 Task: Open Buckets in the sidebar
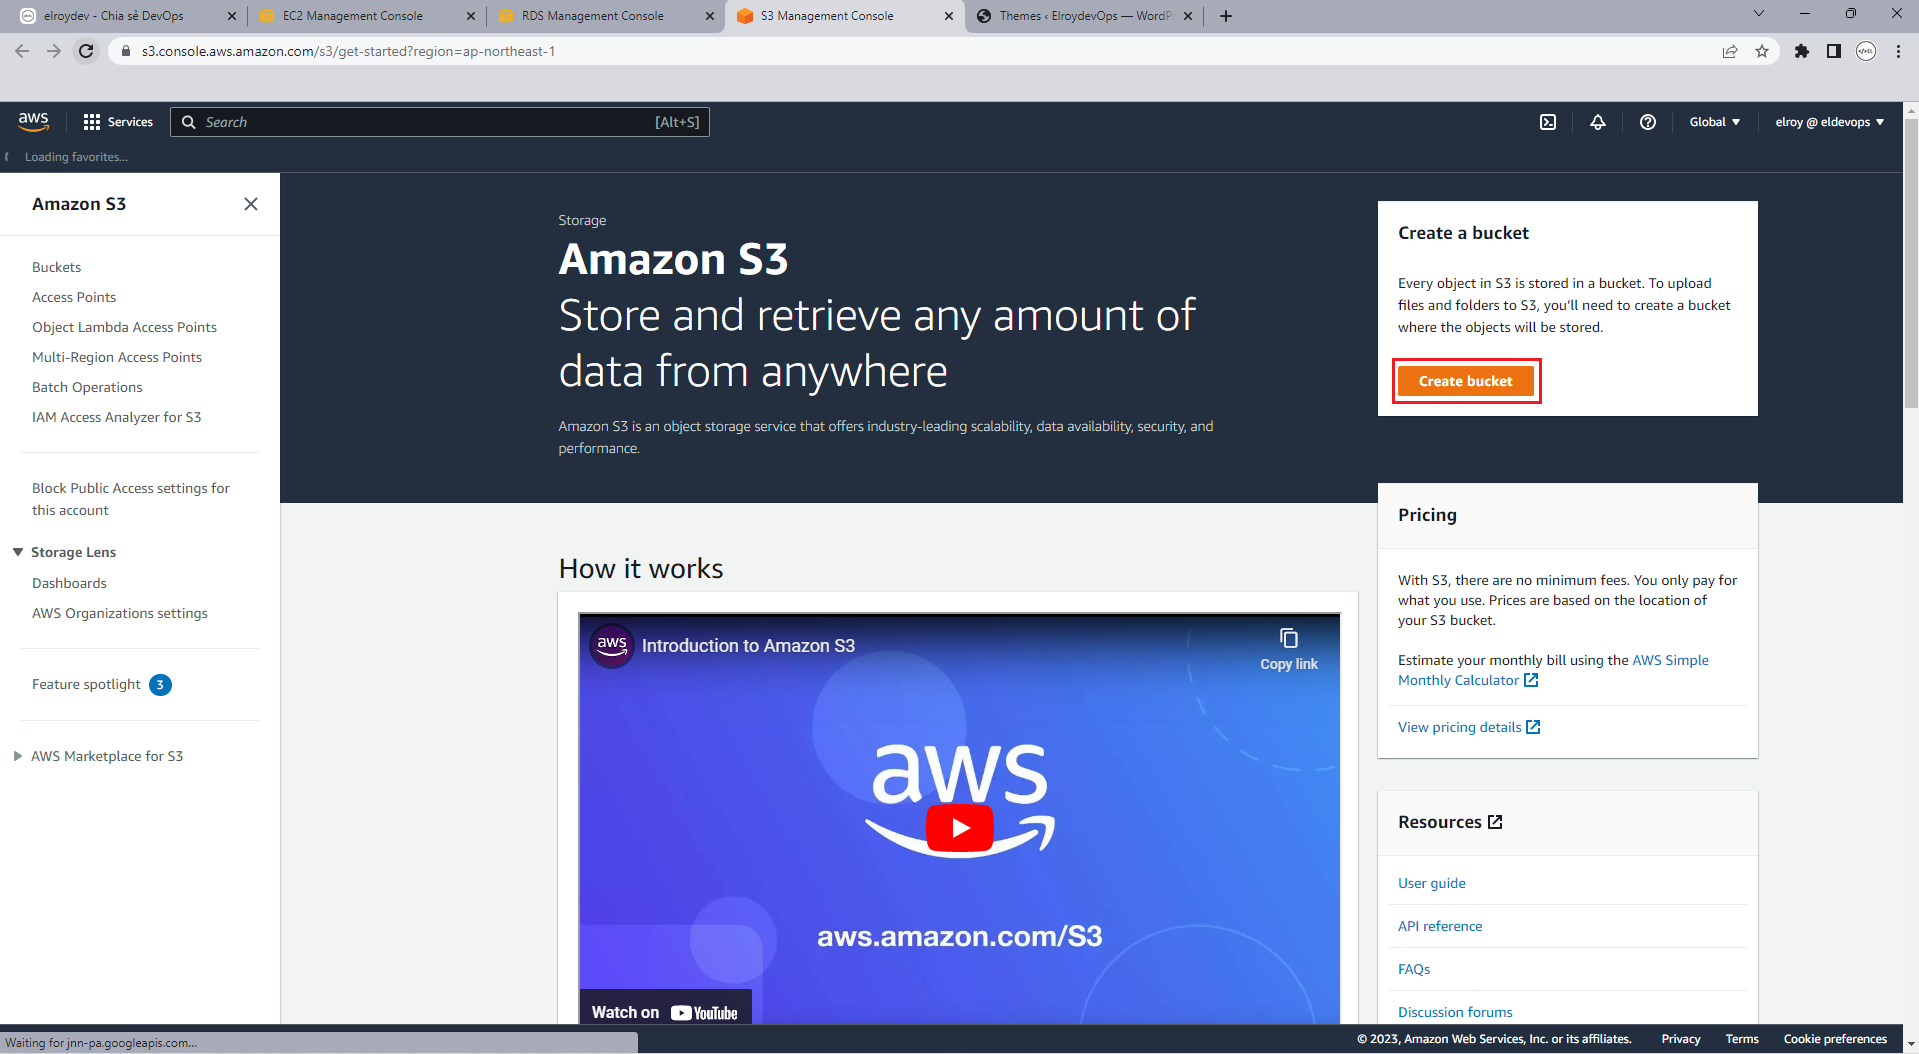57,267
